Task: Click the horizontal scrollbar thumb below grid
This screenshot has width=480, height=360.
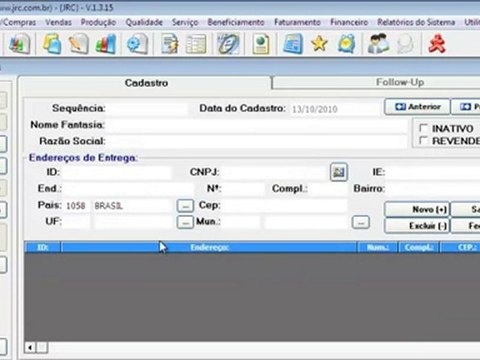Action: point(42,348)
